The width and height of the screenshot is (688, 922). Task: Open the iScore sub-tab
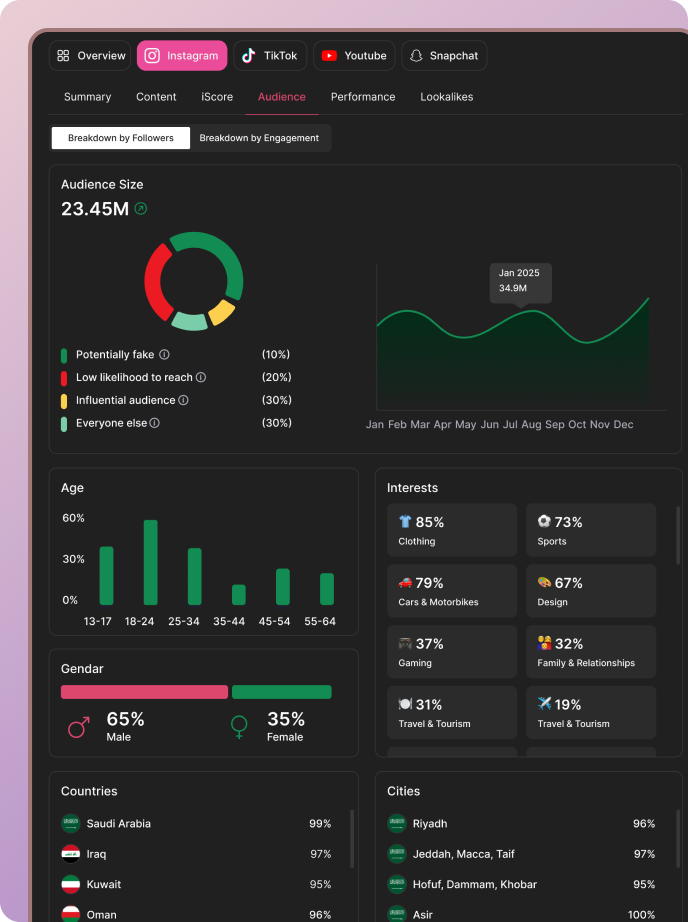click(217, 97)
